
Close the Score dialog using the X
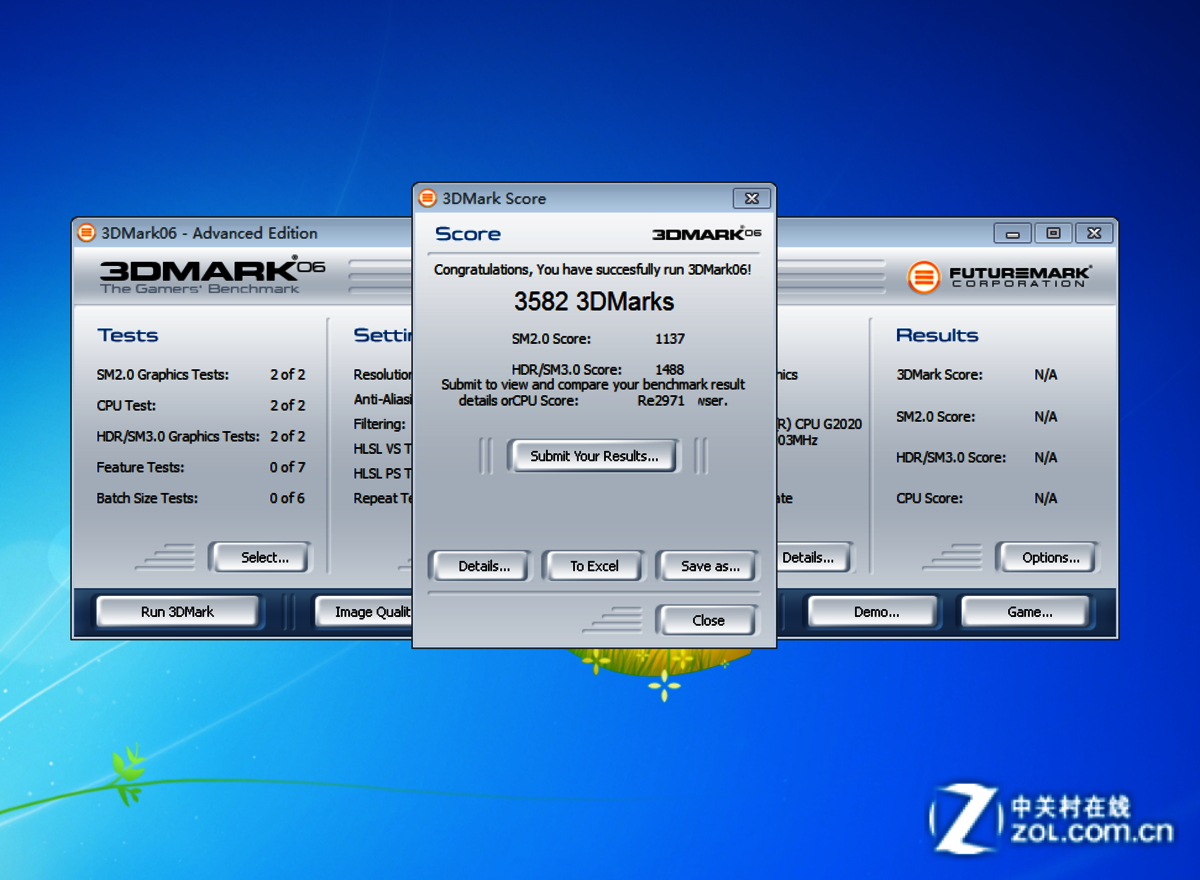pos(752,198)
